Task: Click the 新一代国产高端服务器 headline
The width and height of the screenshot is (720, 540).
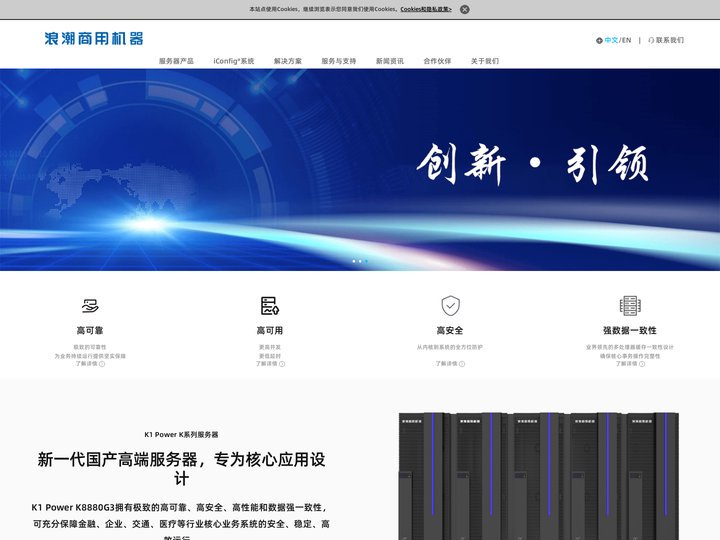Action: (x=181, y=469)
